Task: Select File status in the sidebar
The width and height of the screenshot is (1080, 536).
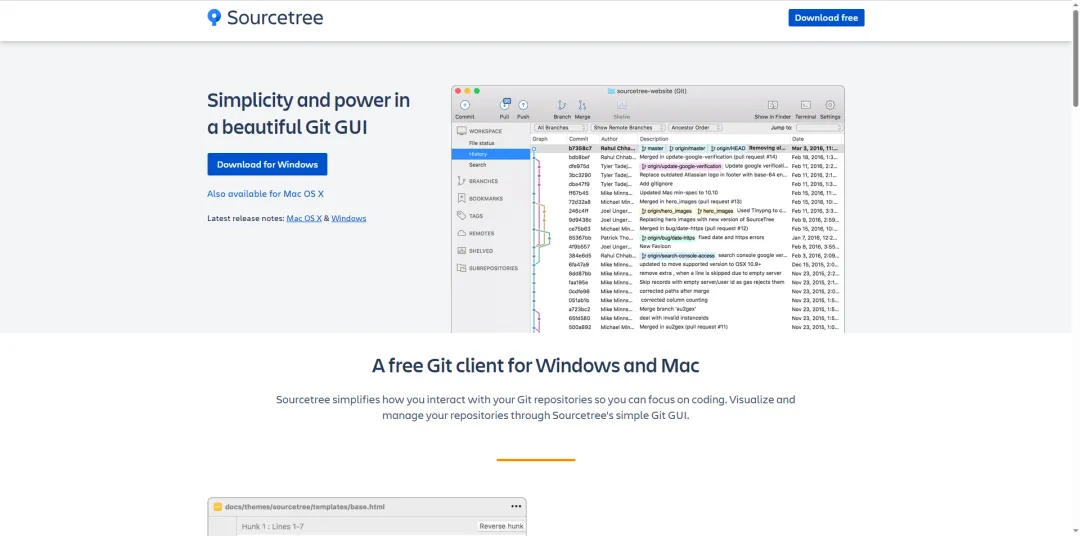Action: click(x=481, y=143)
